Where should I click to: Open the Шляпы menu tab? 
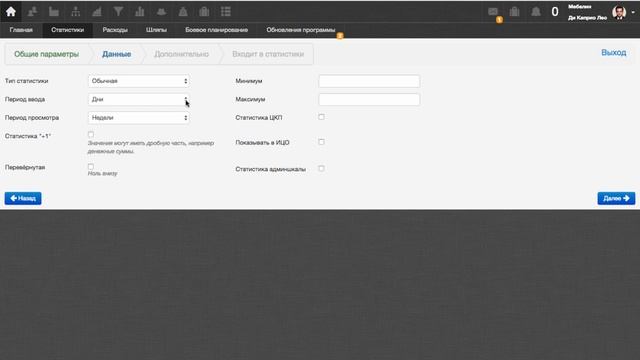[x=156, y=30]
